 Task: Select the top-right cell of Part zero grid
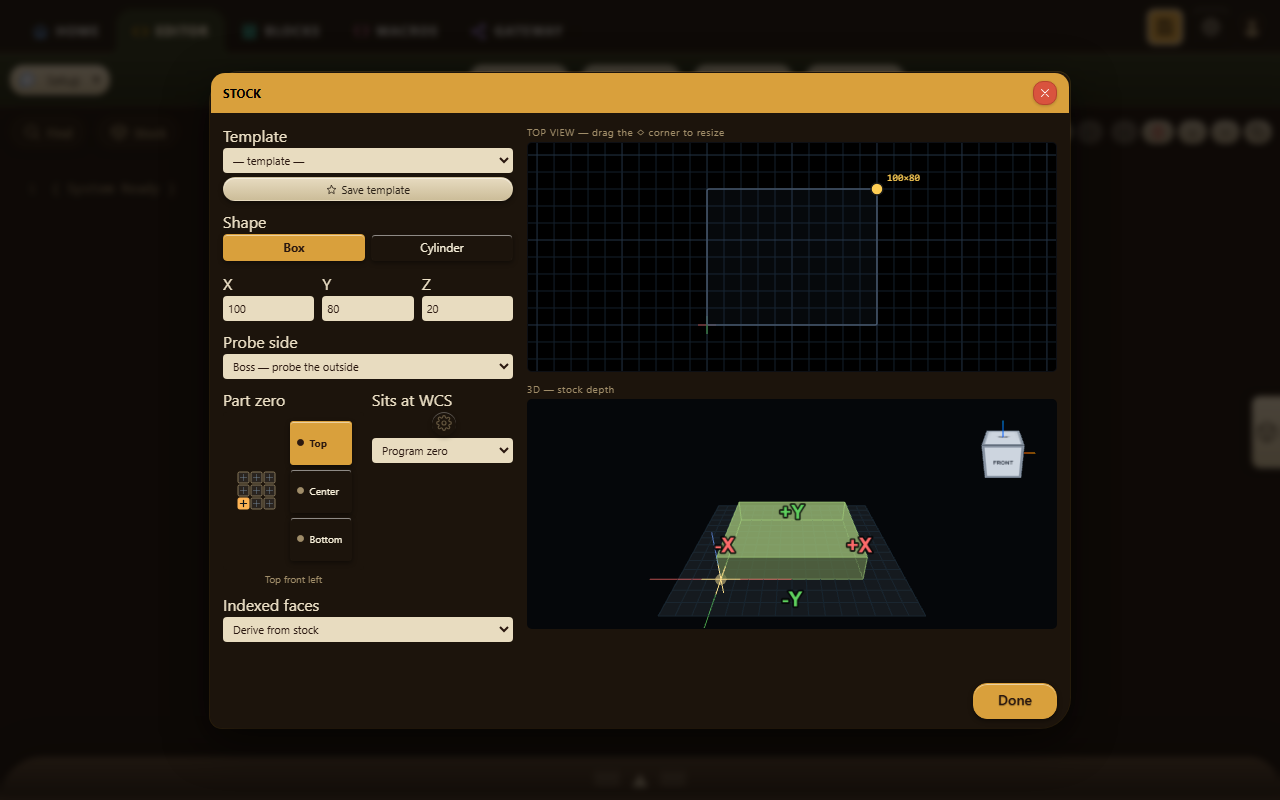coord(269,478)
